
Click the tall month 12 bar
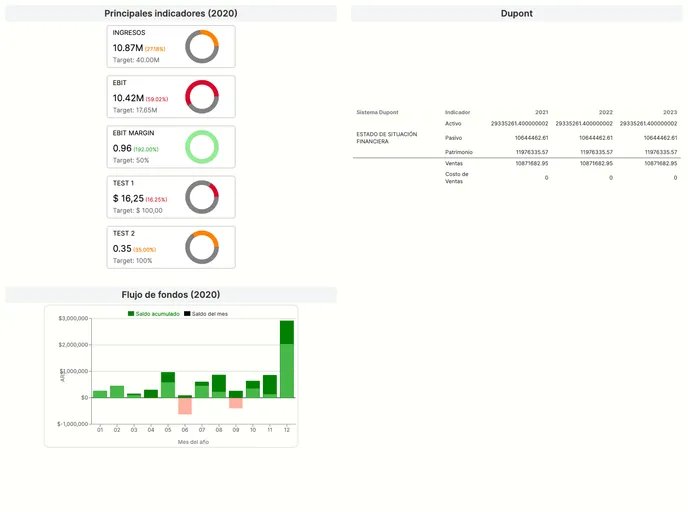click(x=287, y=360)
